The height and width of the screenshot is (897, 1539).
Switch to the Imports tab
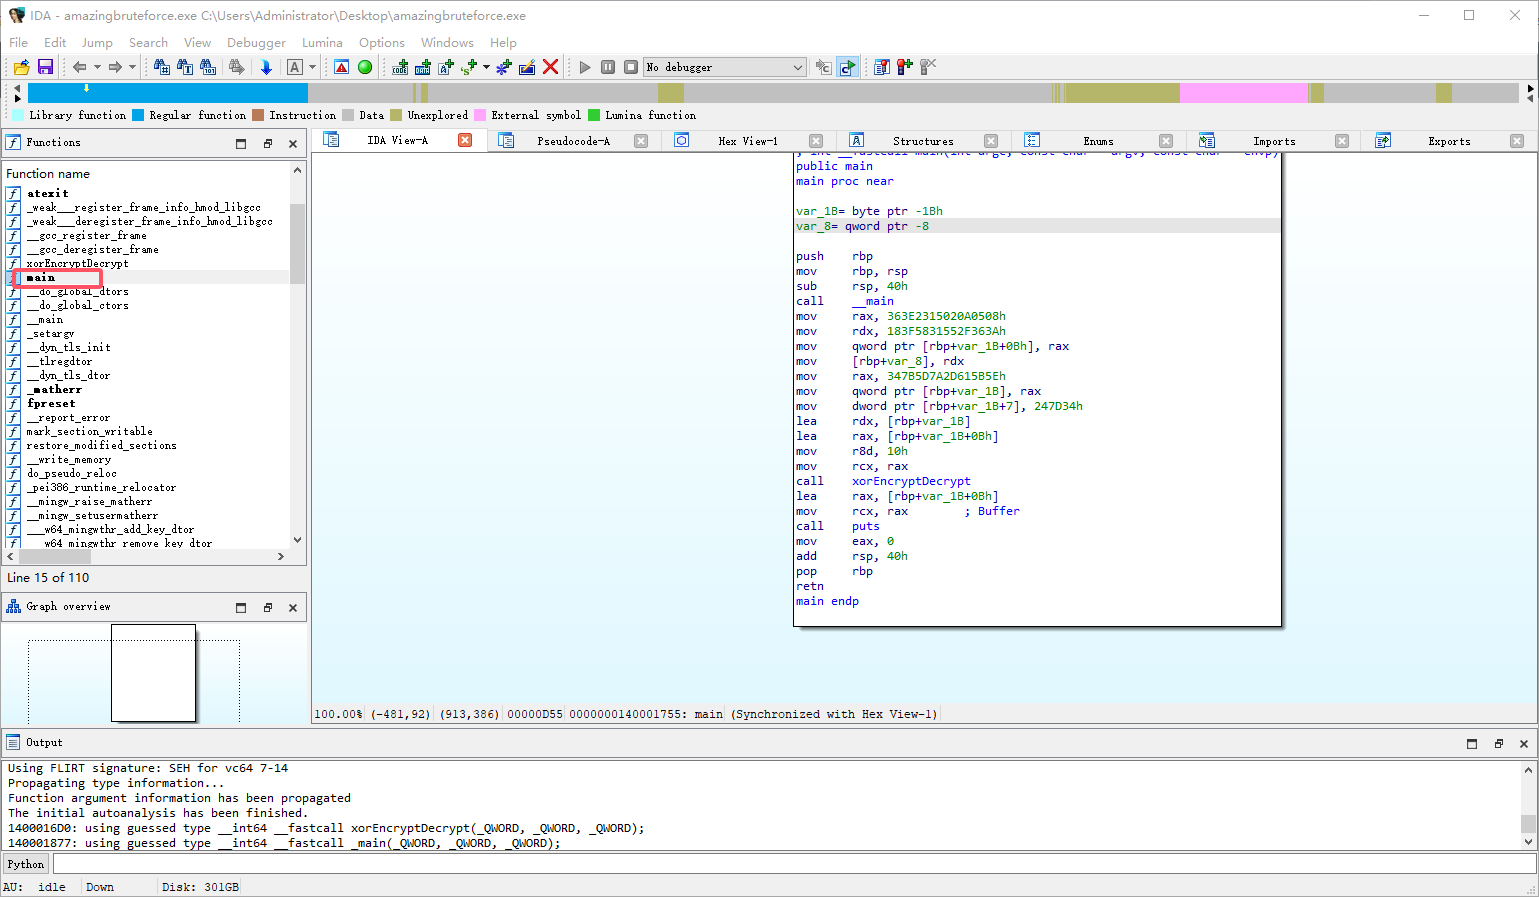1273,141
